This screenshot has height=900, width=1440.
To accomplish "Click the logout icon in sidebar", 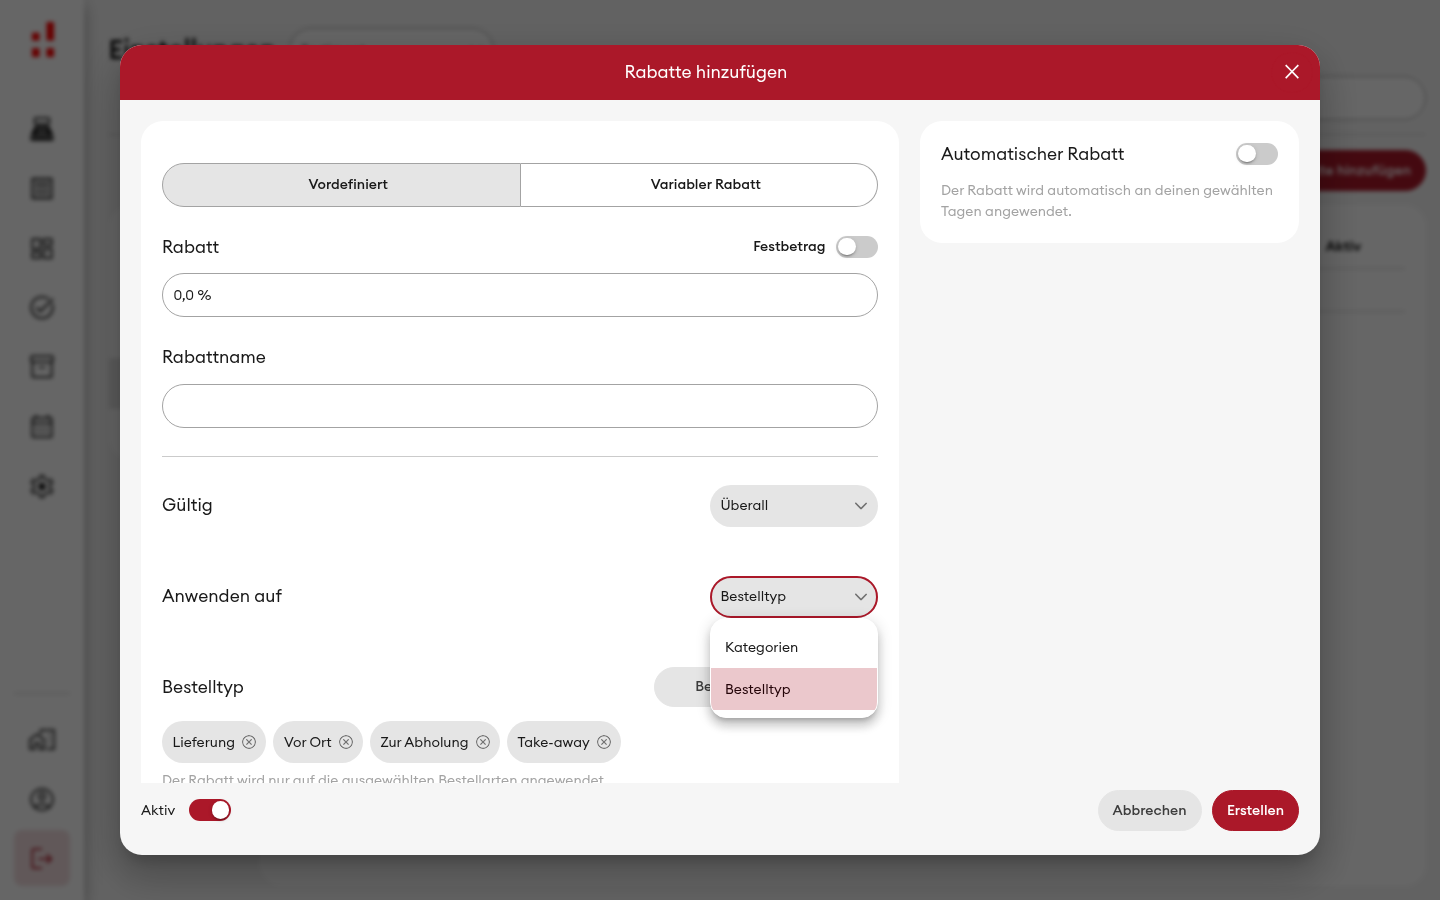I will tap(42, 858).
